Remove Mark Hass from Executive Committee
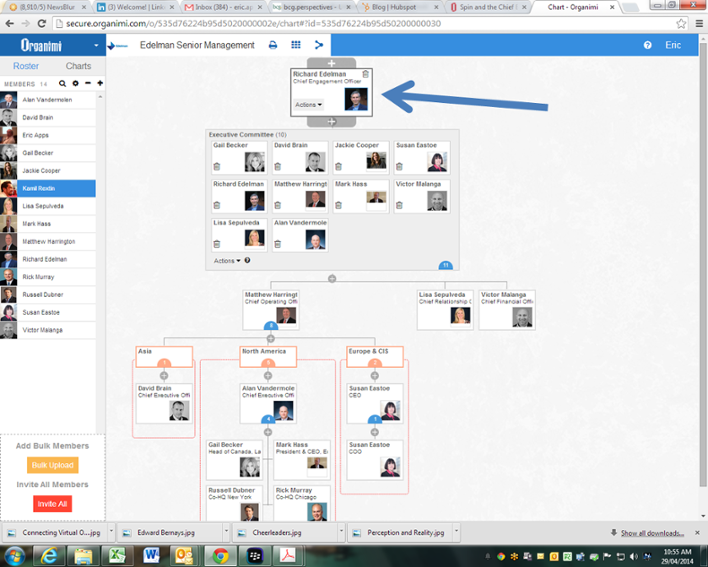 click(339, 205)
